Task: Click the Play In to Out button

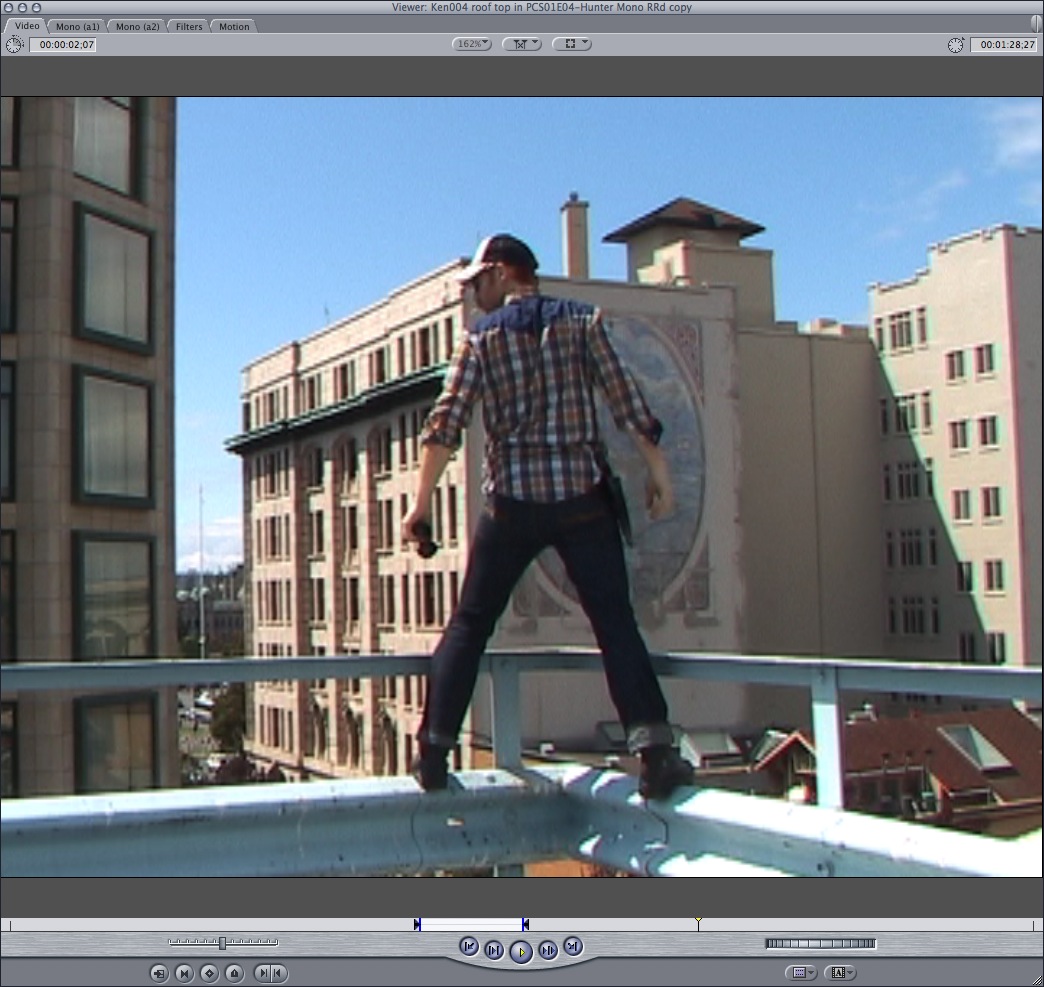Action: [494, 950]
